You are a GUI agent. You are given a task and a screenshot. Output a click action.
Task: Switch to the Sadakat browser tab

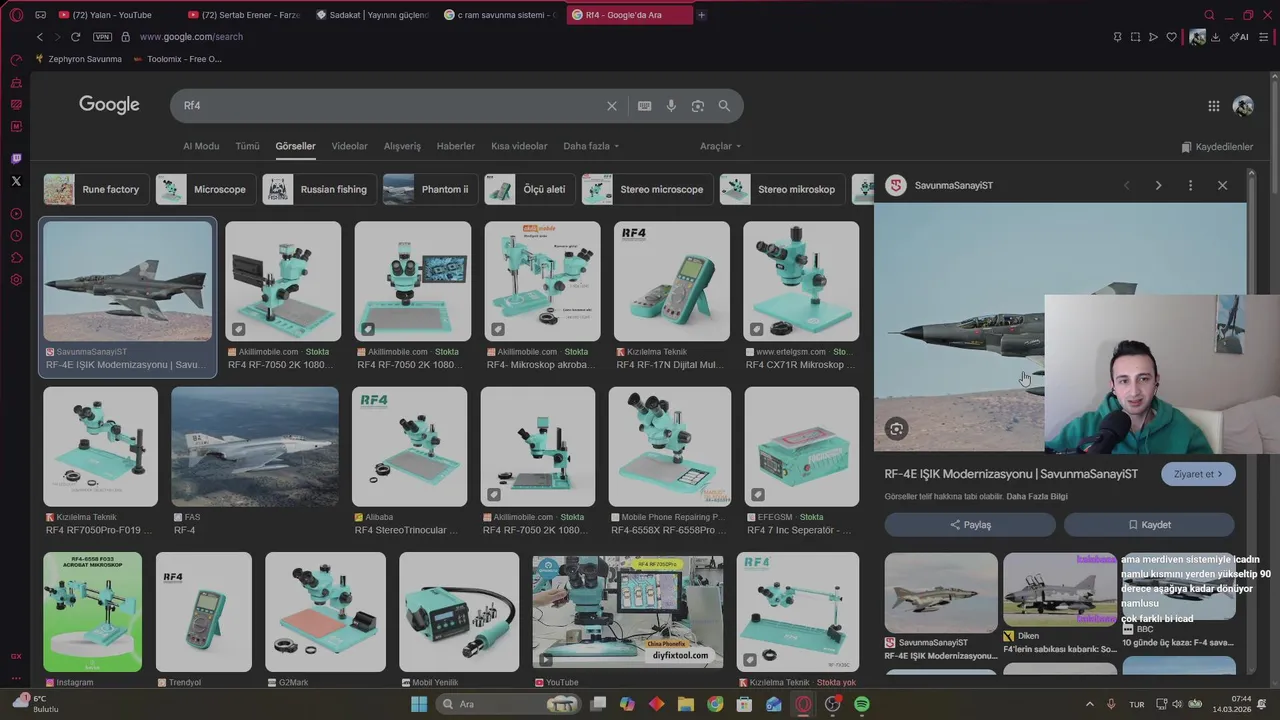[372, 15]
